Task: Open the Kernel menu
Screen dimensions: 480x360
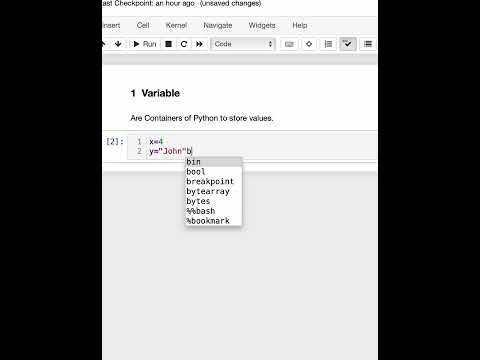Action: click(x=176, y=25)
